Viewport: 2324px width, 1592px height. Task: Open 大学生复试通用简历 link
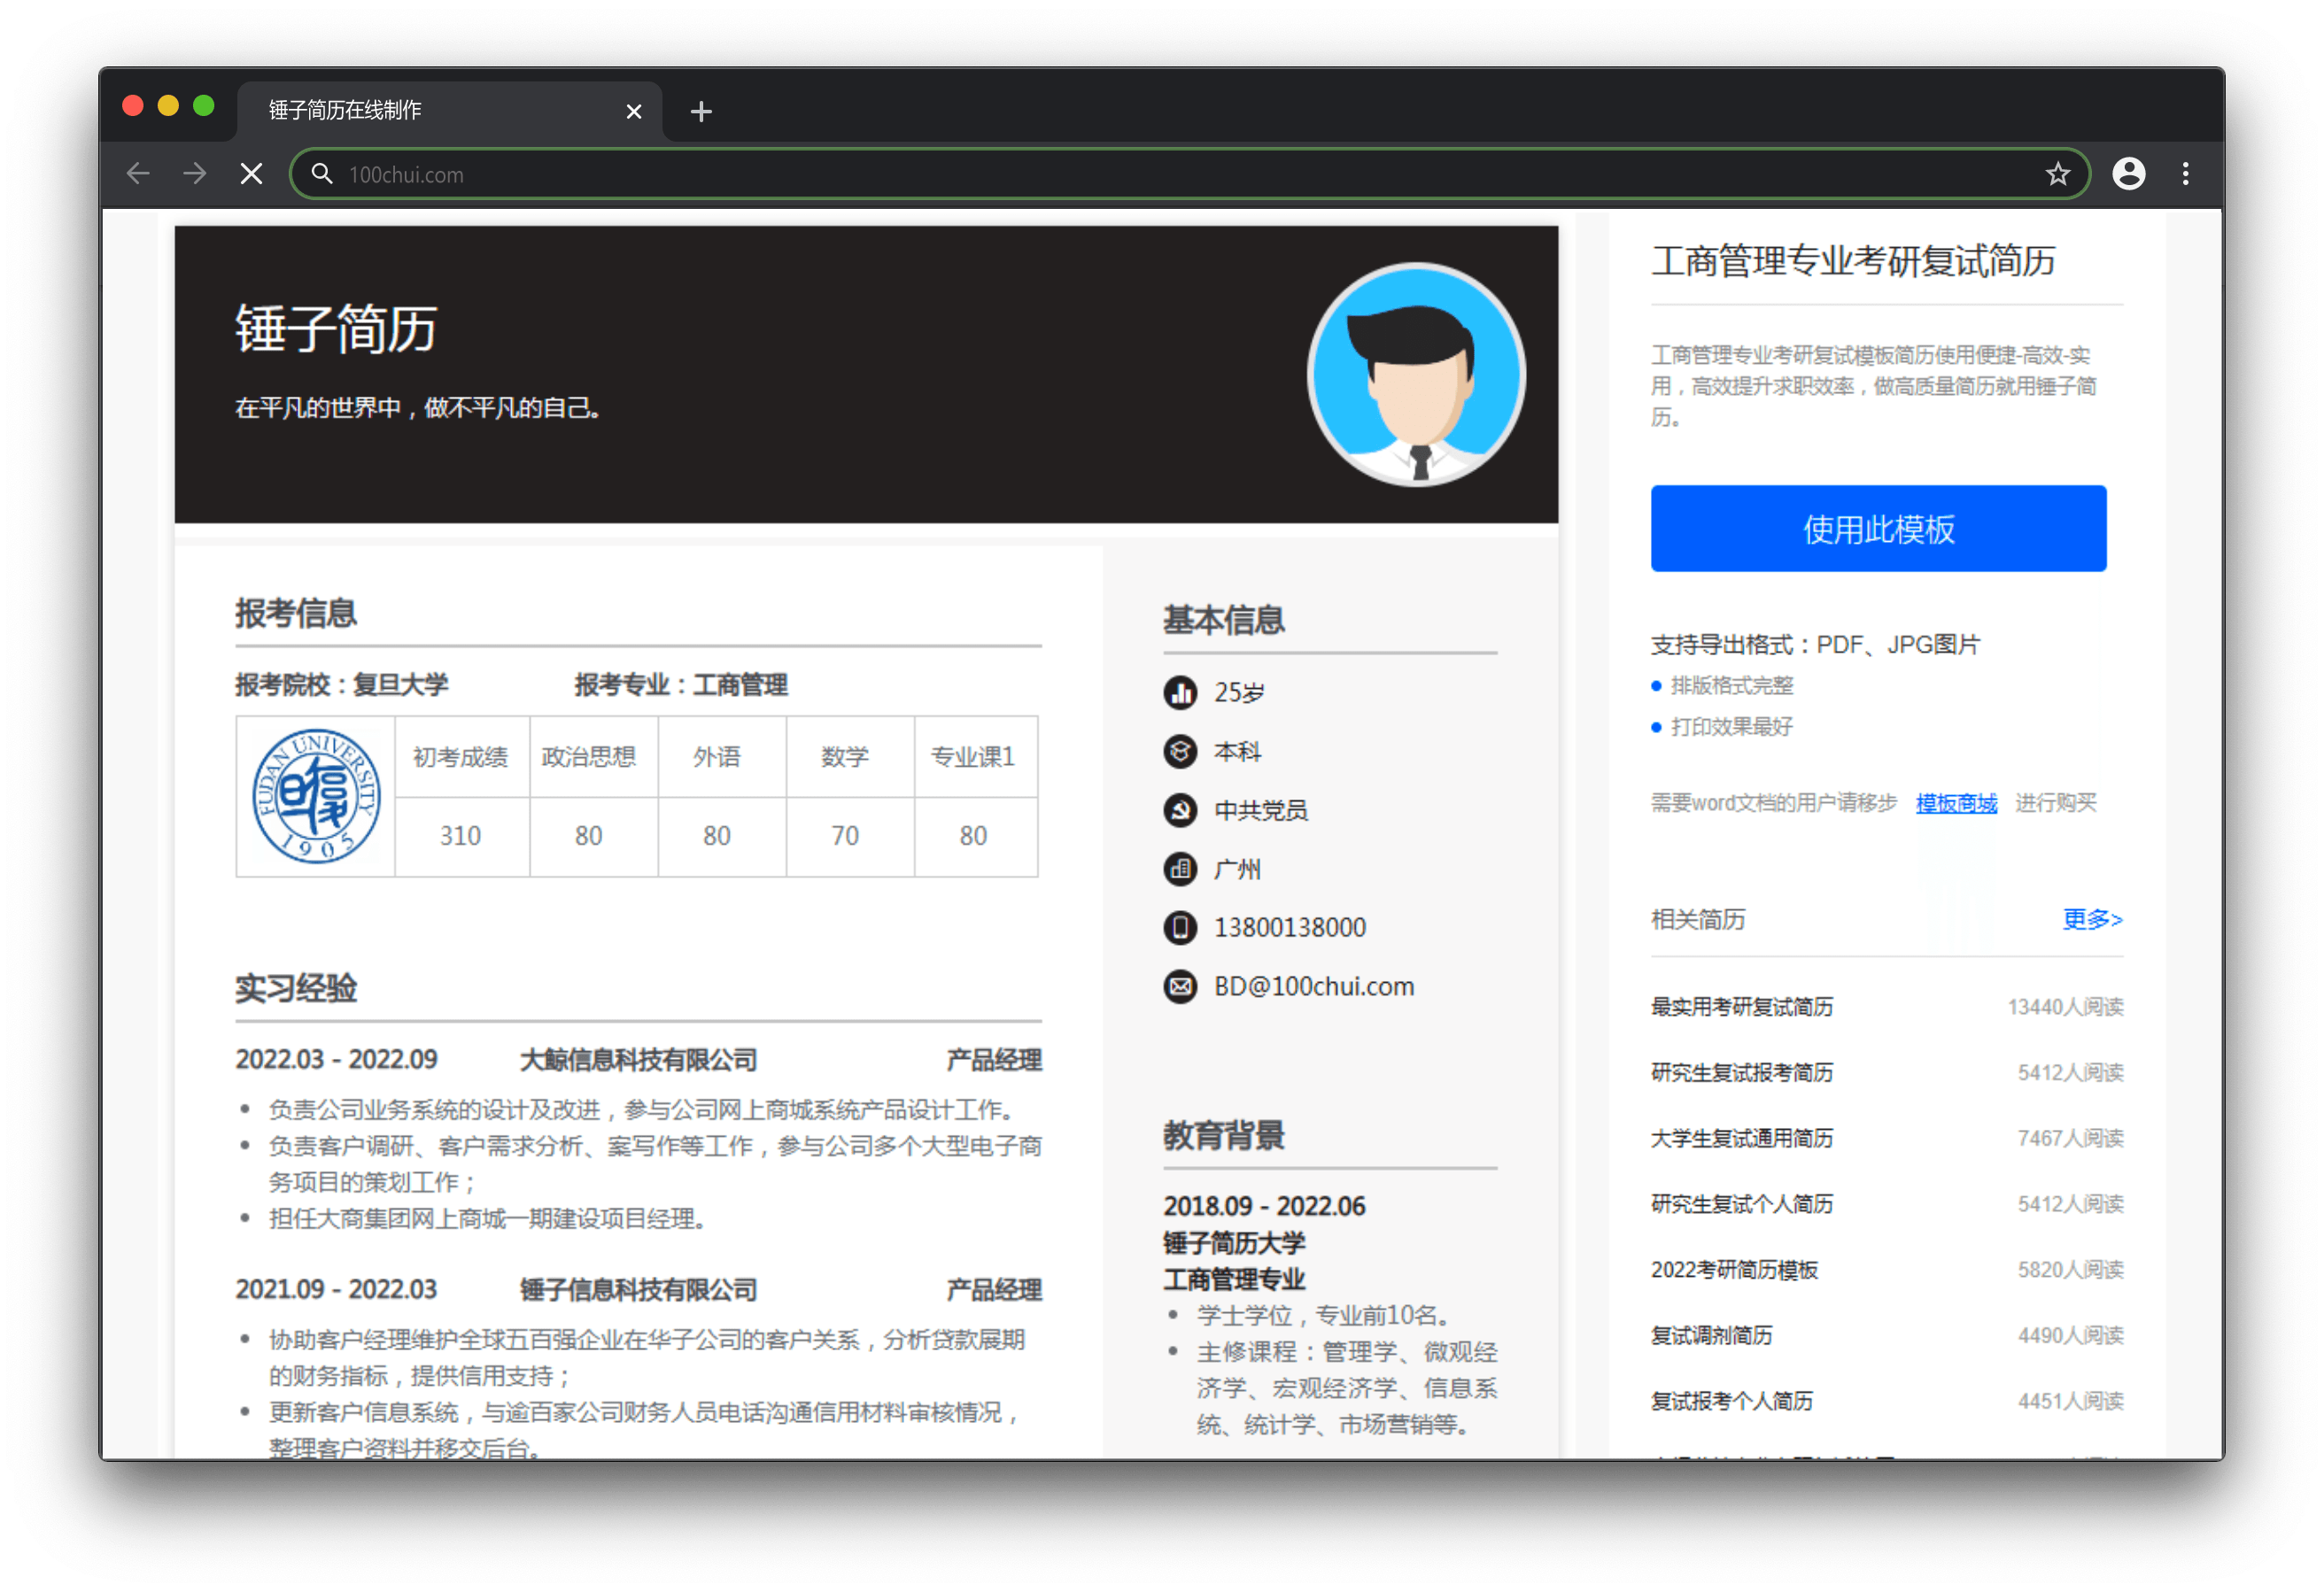(x=1742, y=1138)
